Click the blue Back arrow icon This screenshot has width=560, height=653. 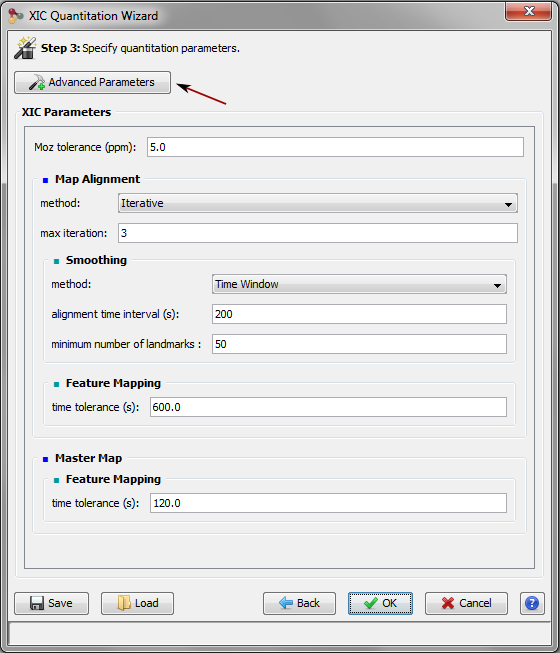pos(286,603)
